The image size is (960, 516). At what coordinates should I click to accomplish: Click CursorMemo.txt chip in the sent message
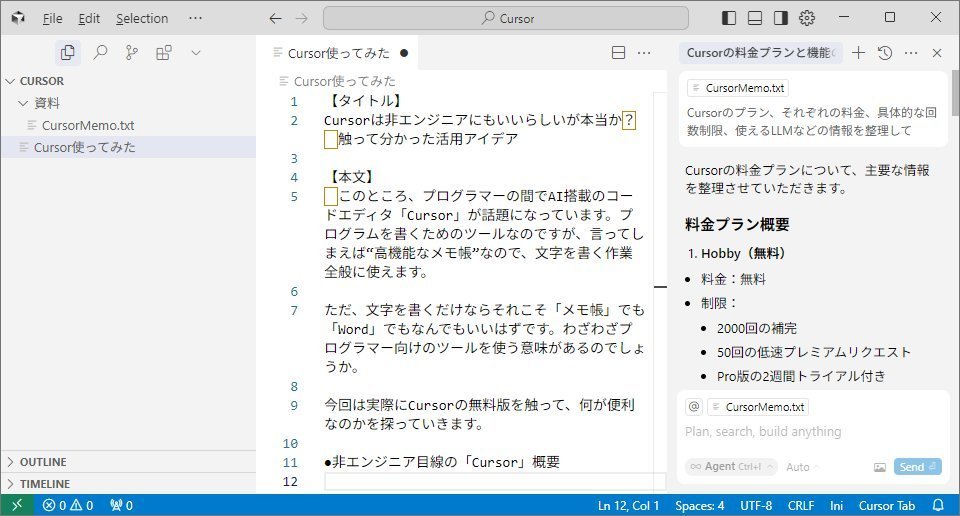click(738, 88)
